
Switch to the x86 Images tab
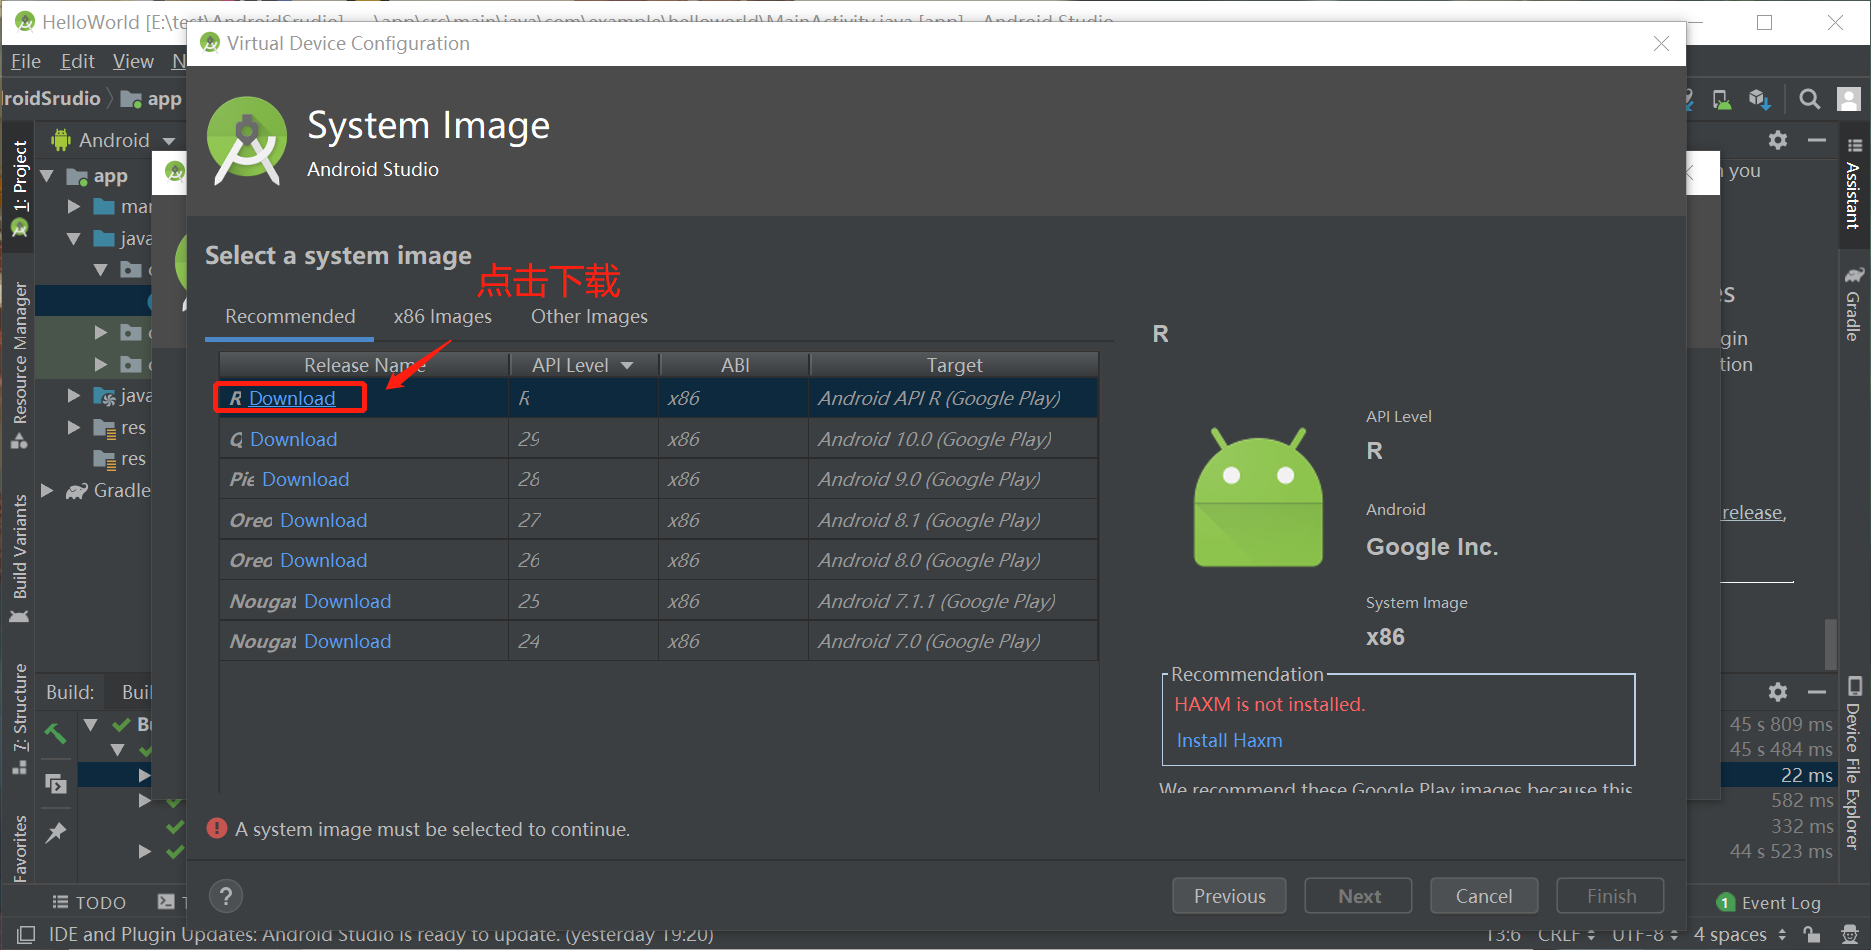[x=442, y=316]
